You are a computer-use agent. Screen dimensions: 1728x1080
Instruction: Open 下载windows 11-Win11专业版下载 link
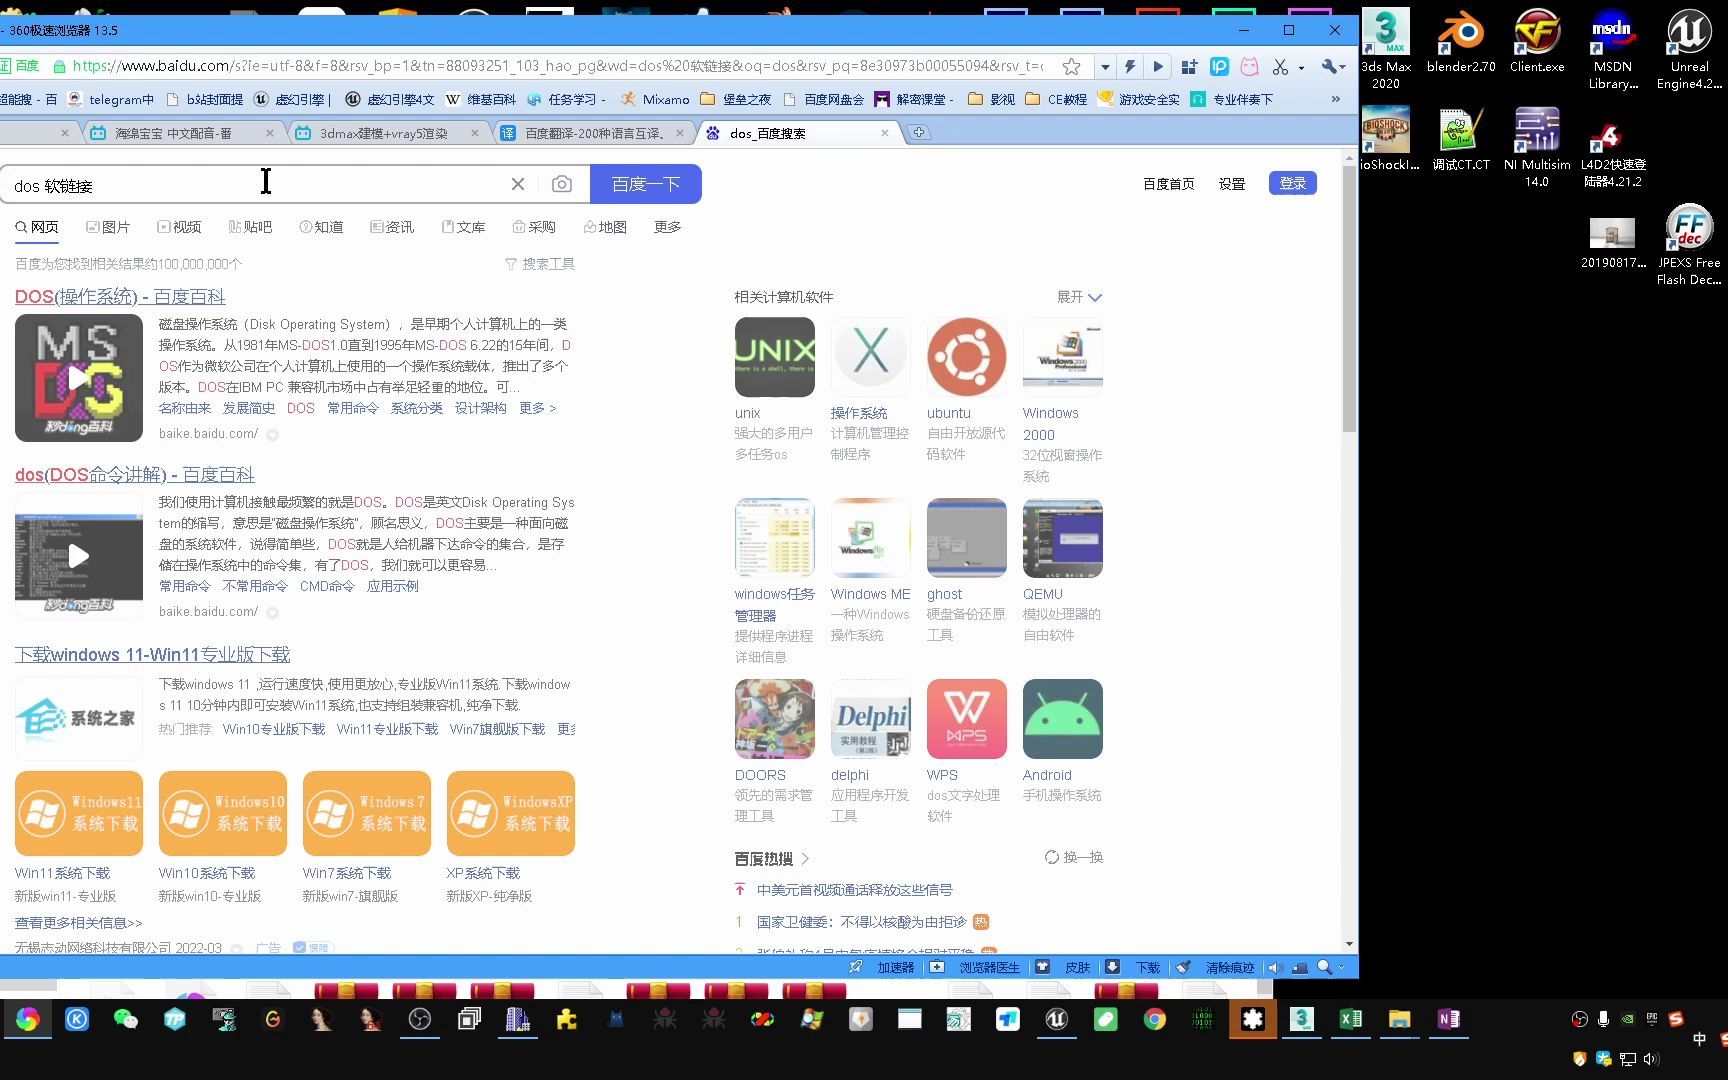pos(153,655)
